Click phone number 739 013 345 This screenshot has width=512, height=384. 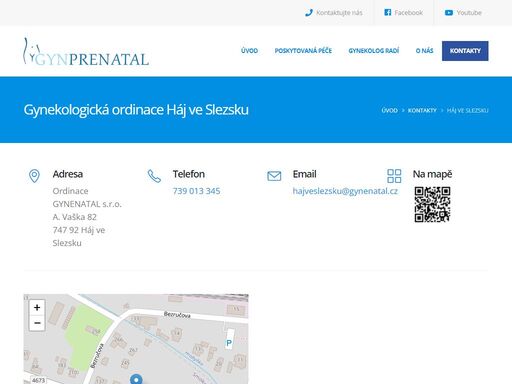coord(196,191)
